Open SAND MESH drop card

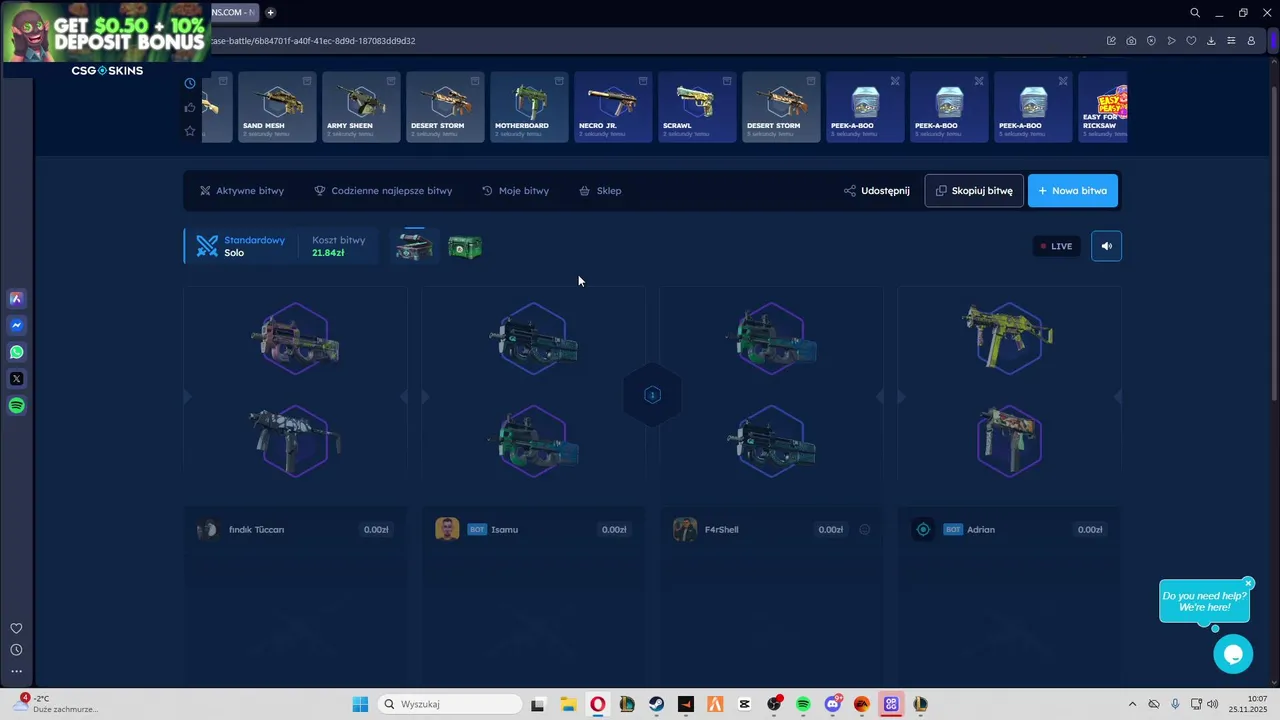tap(277, 107)
